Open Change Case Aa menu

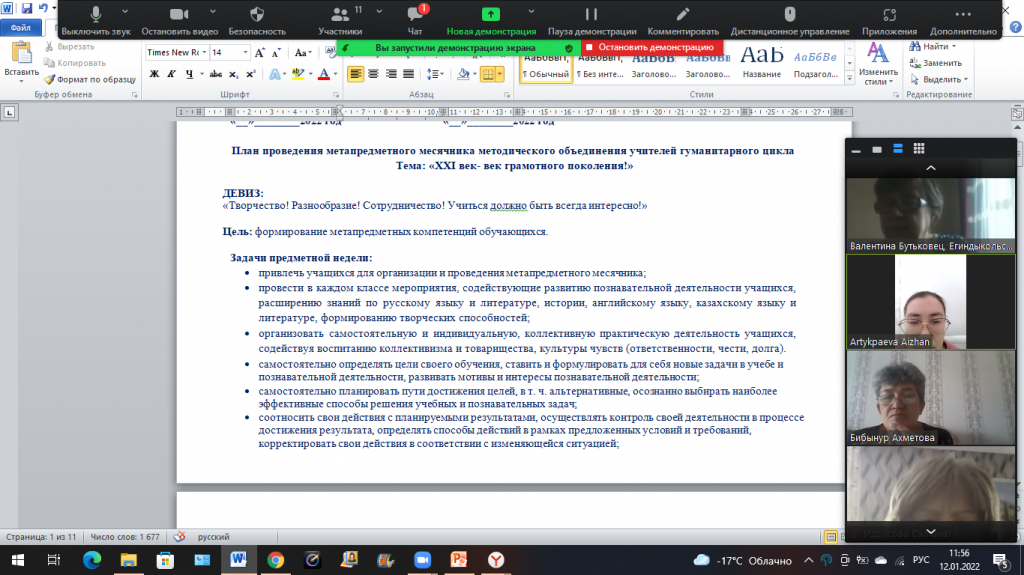coord(303,53)
